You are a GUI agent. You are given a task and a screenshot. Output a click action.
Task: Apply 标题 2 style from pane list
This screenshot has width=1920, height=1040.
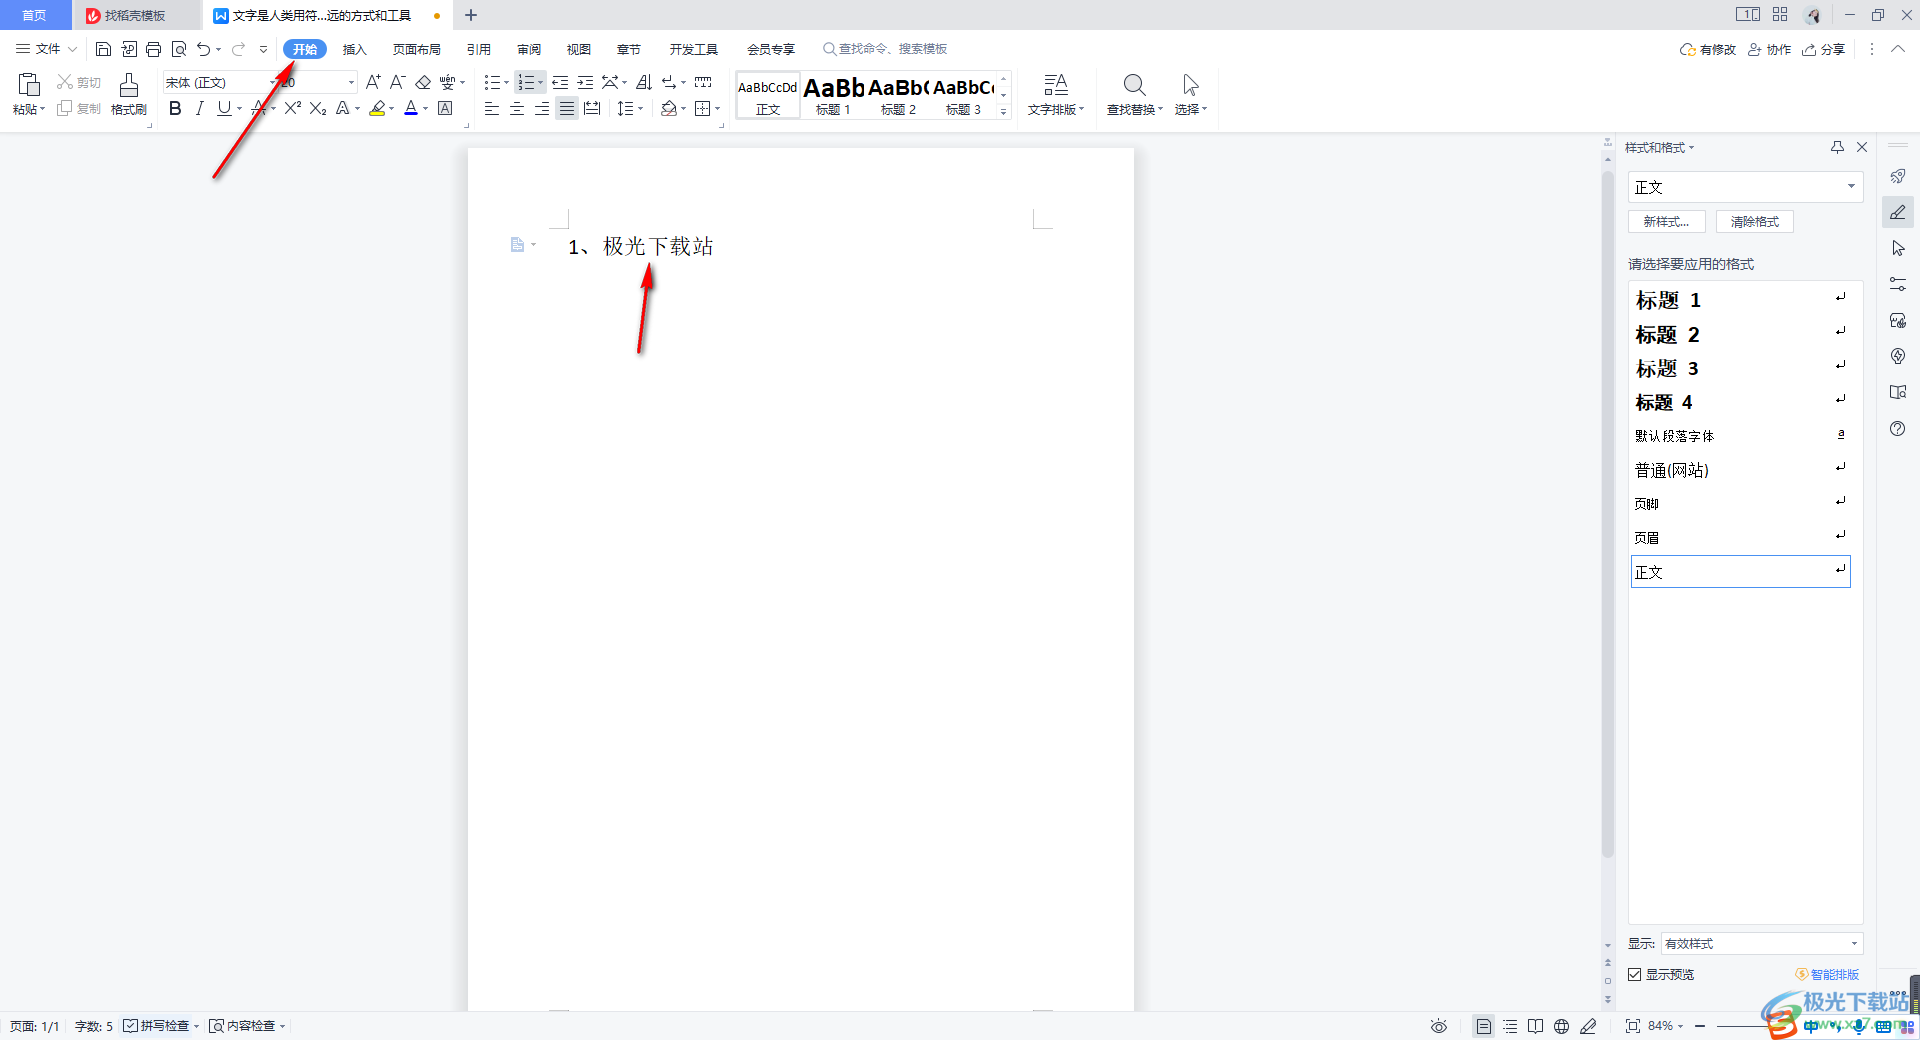(x=1740, y=334)
